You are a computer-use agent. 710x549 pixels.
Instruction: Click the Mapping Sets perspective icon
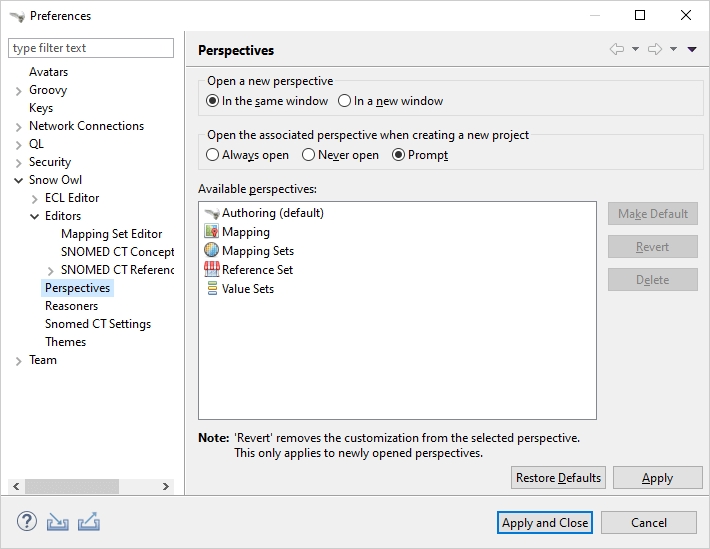click(211, 251)
